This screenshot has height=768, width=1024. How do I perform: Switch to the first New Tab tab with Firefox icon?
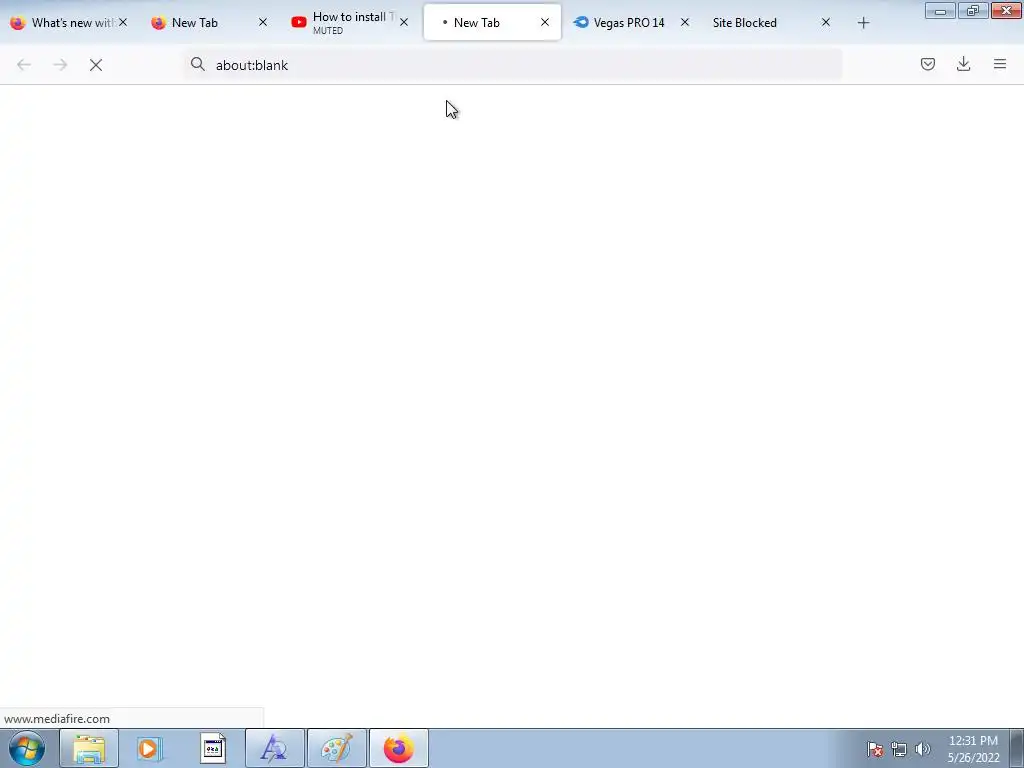click(x=210, y=23)
